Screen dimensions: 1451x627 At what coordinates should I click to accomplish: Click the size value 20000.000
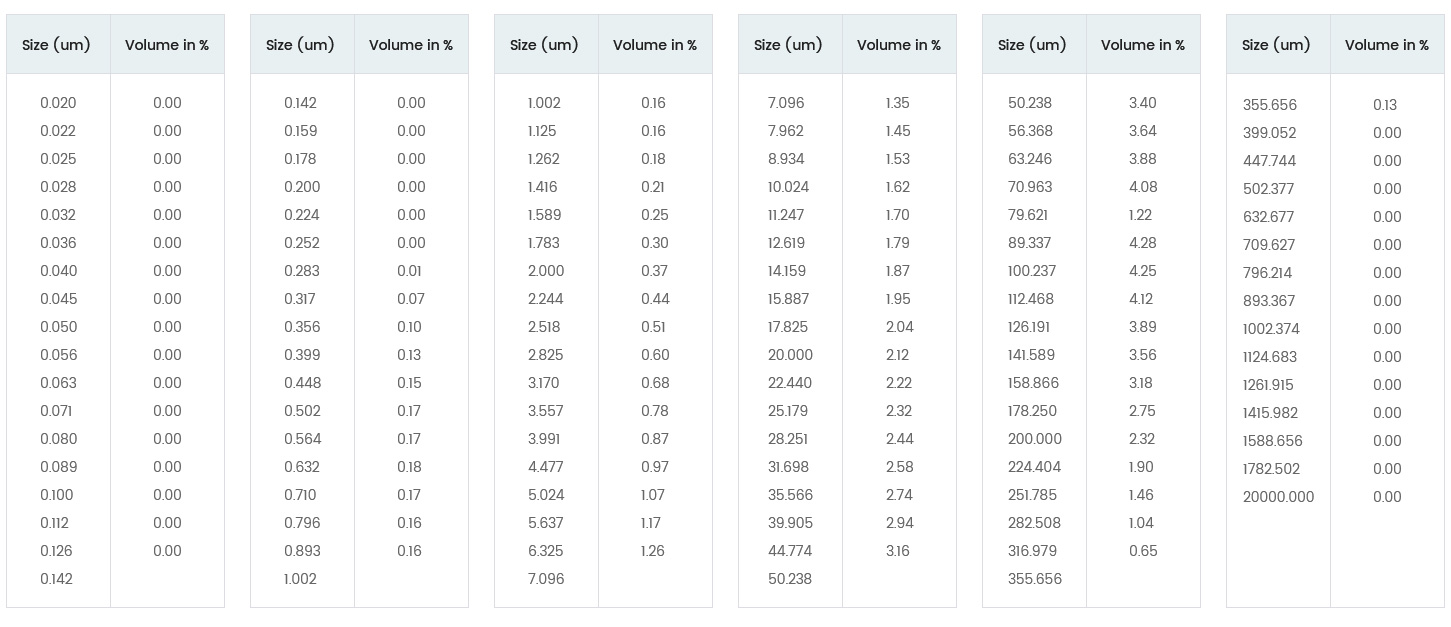coord(1278,497)
